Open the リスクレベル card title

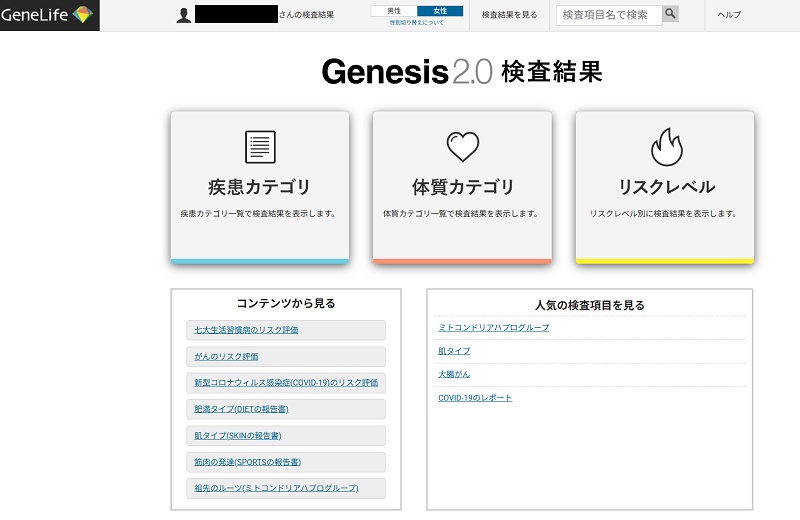coord(666,187)
